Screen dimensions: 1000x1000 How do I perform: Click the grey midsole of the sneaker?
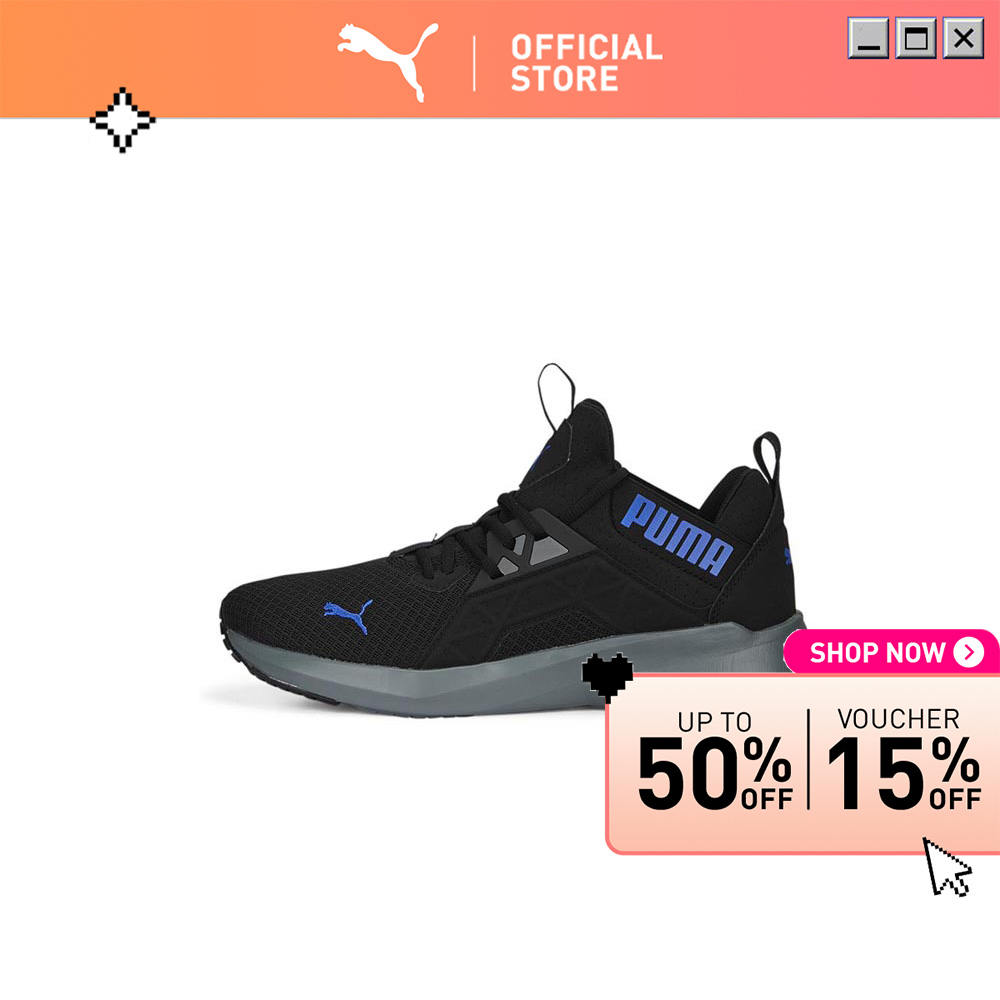(x=510, y=673)
